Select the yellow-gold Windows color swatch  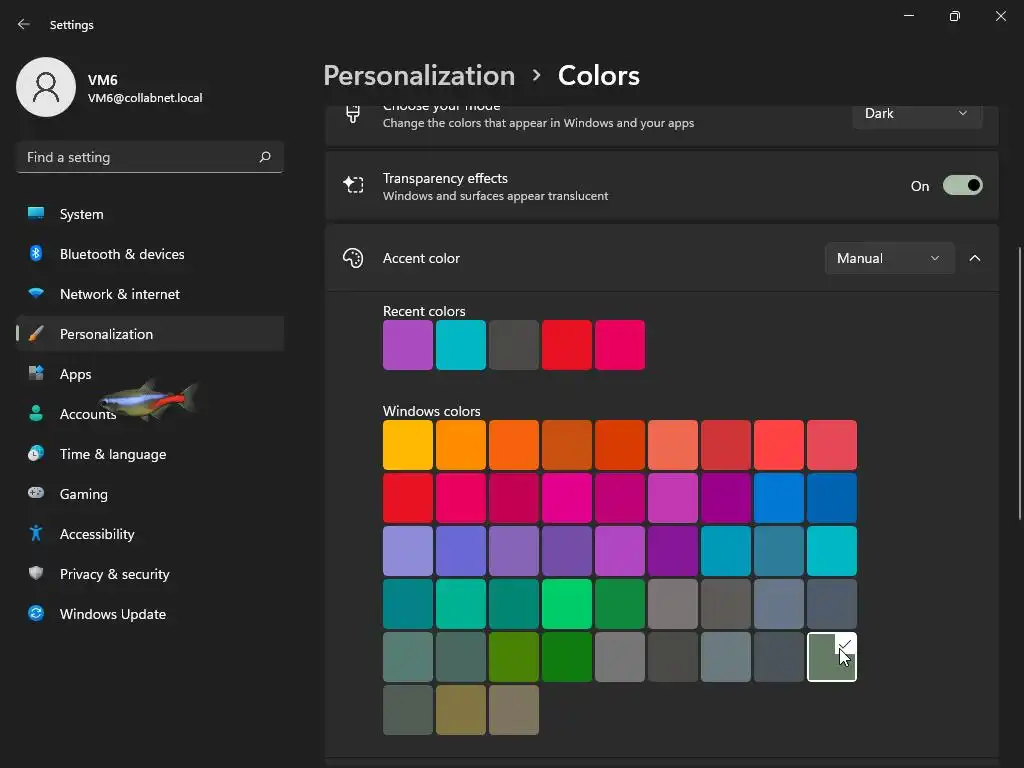coord(408,445)
